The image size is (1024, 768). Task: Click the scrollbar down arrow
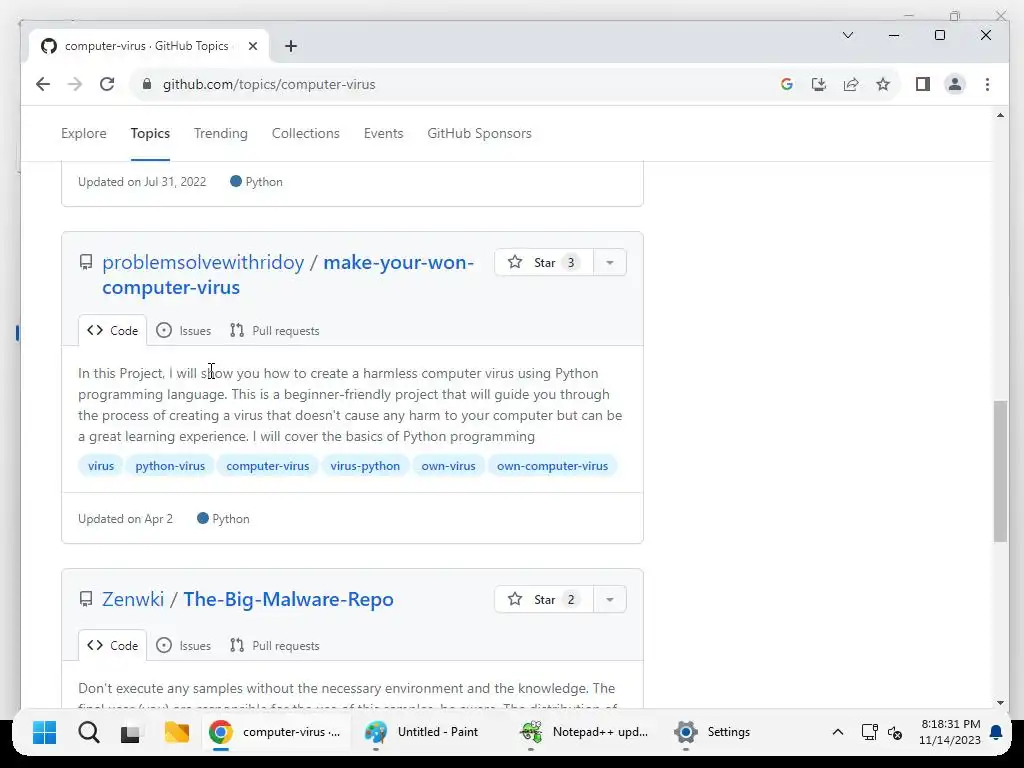coord(1000,703)
